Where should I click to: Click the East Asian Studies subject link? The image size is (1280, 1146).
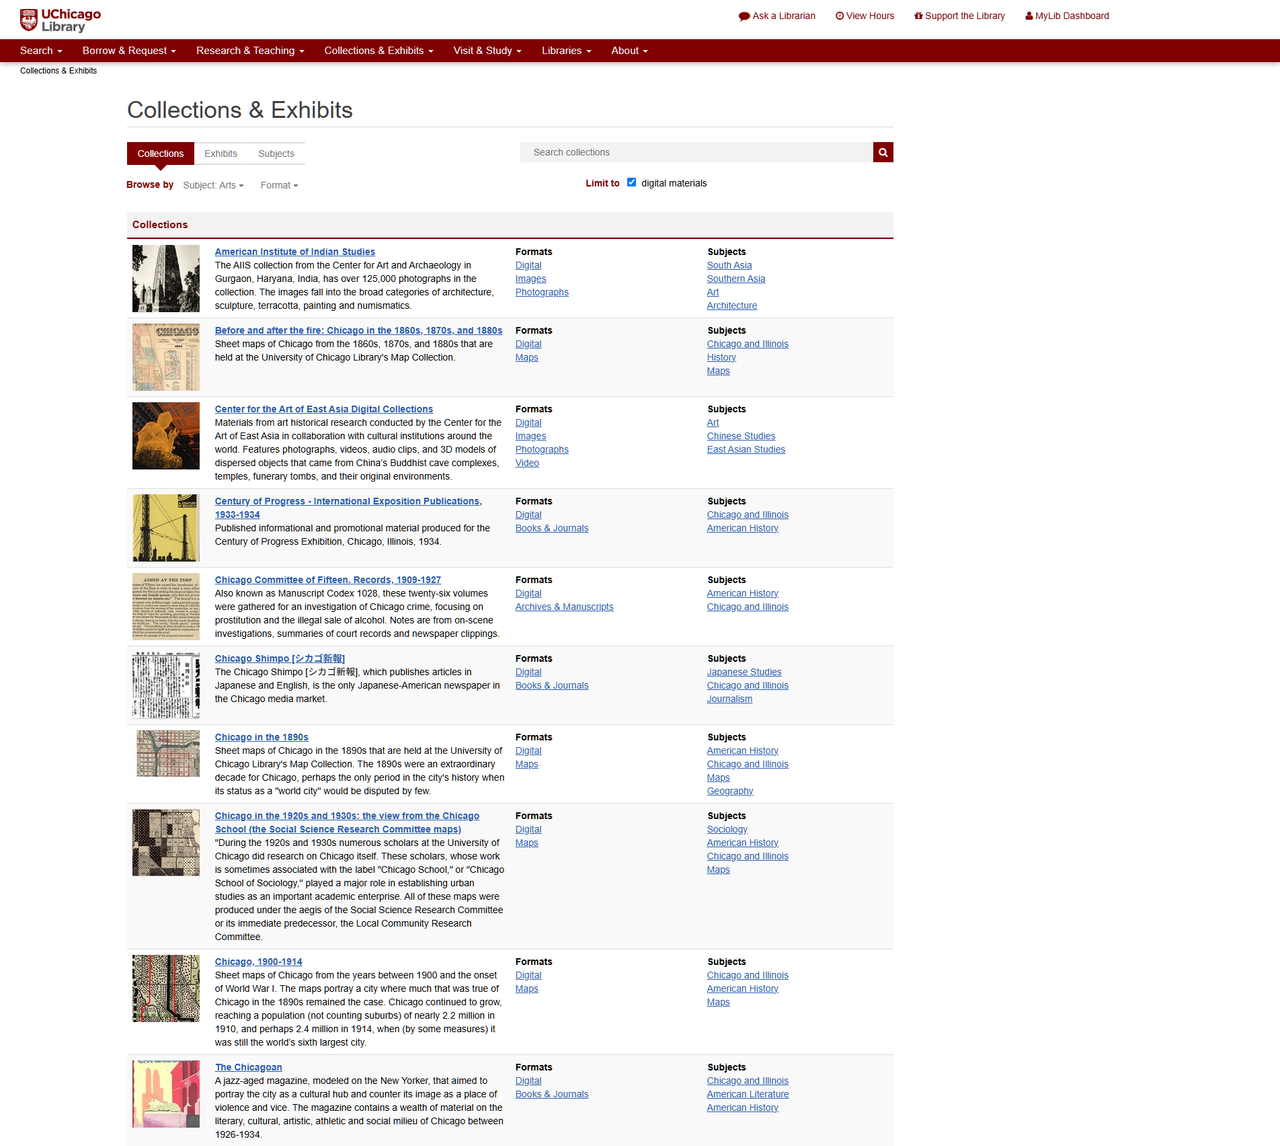(x=746, y=450)
